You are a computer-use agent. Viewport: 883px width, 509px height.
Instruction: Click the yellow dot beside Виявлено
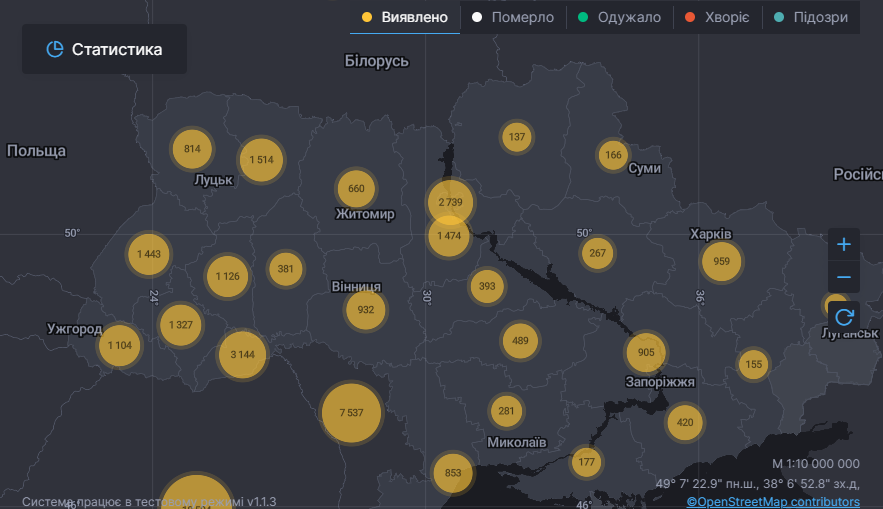pyautogui.click(x=367, y=17)
